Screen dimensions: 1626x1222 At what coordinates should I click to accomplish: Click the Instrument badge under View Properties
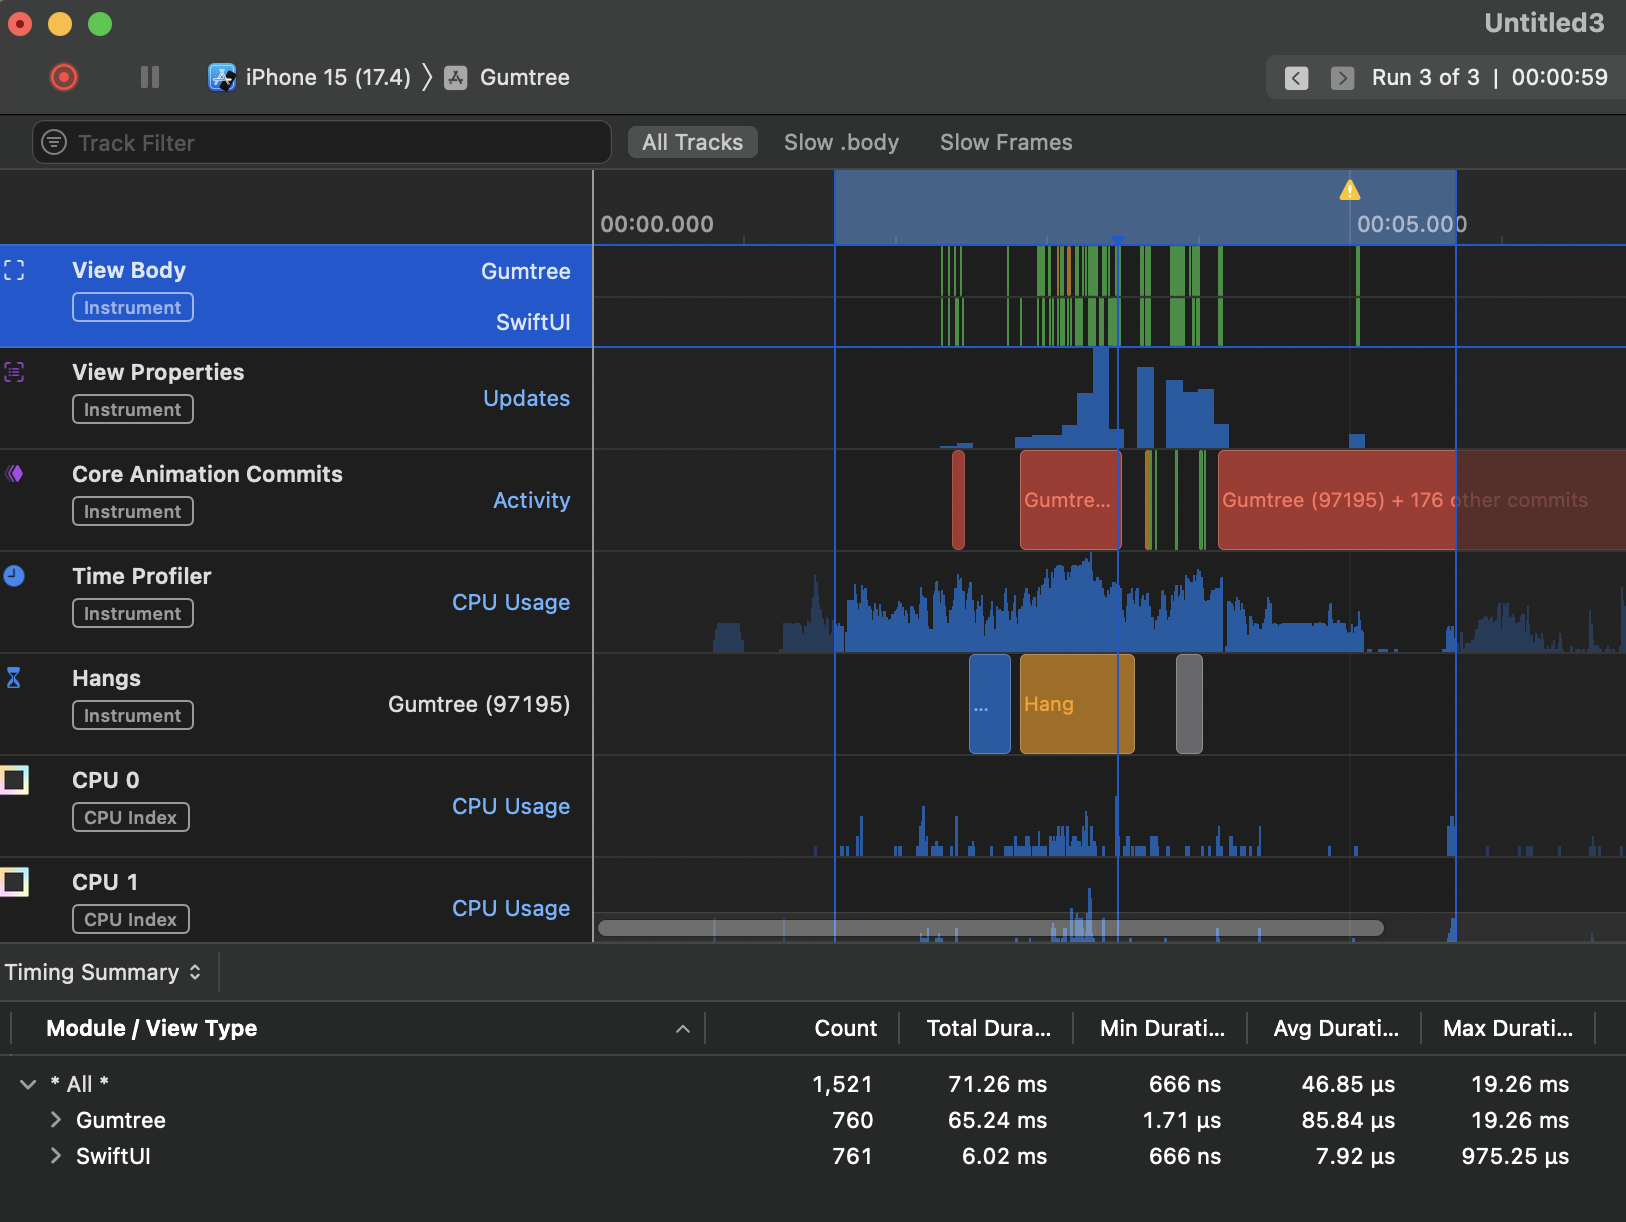point(133,409)
